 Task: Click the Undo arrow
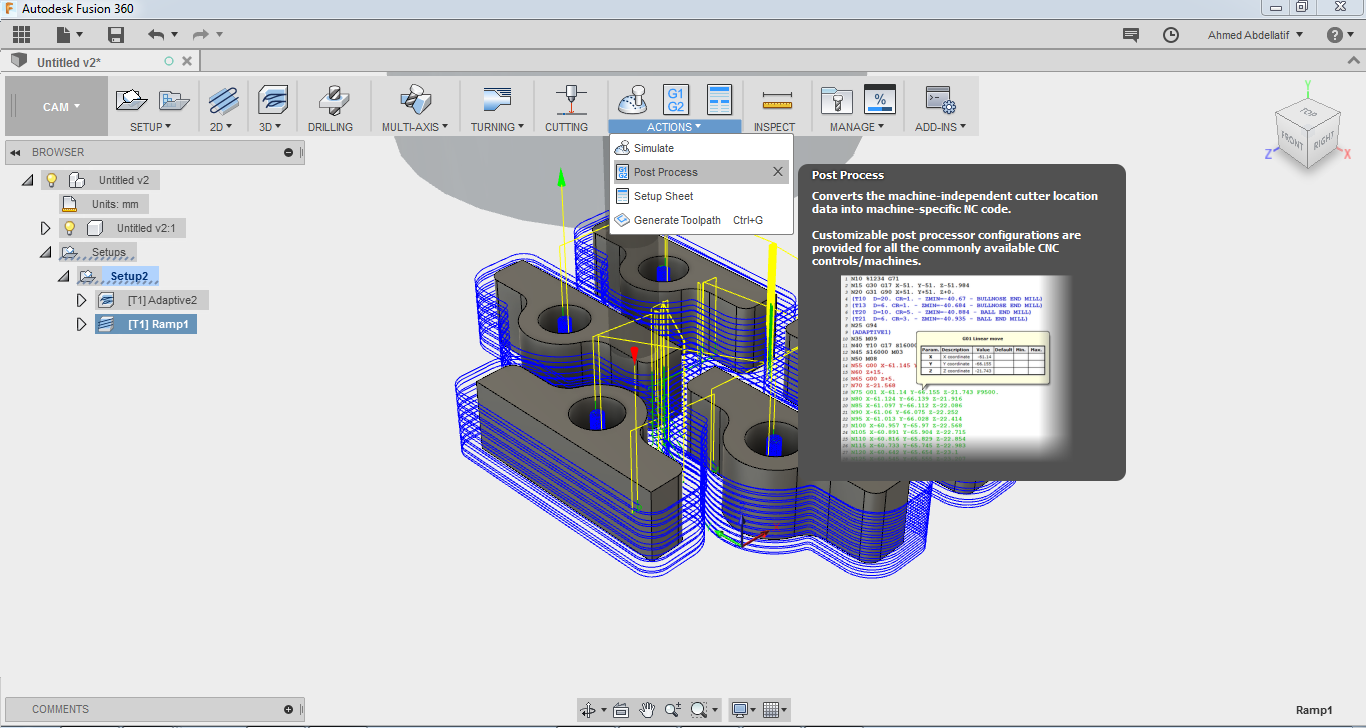tap(156, 34)
